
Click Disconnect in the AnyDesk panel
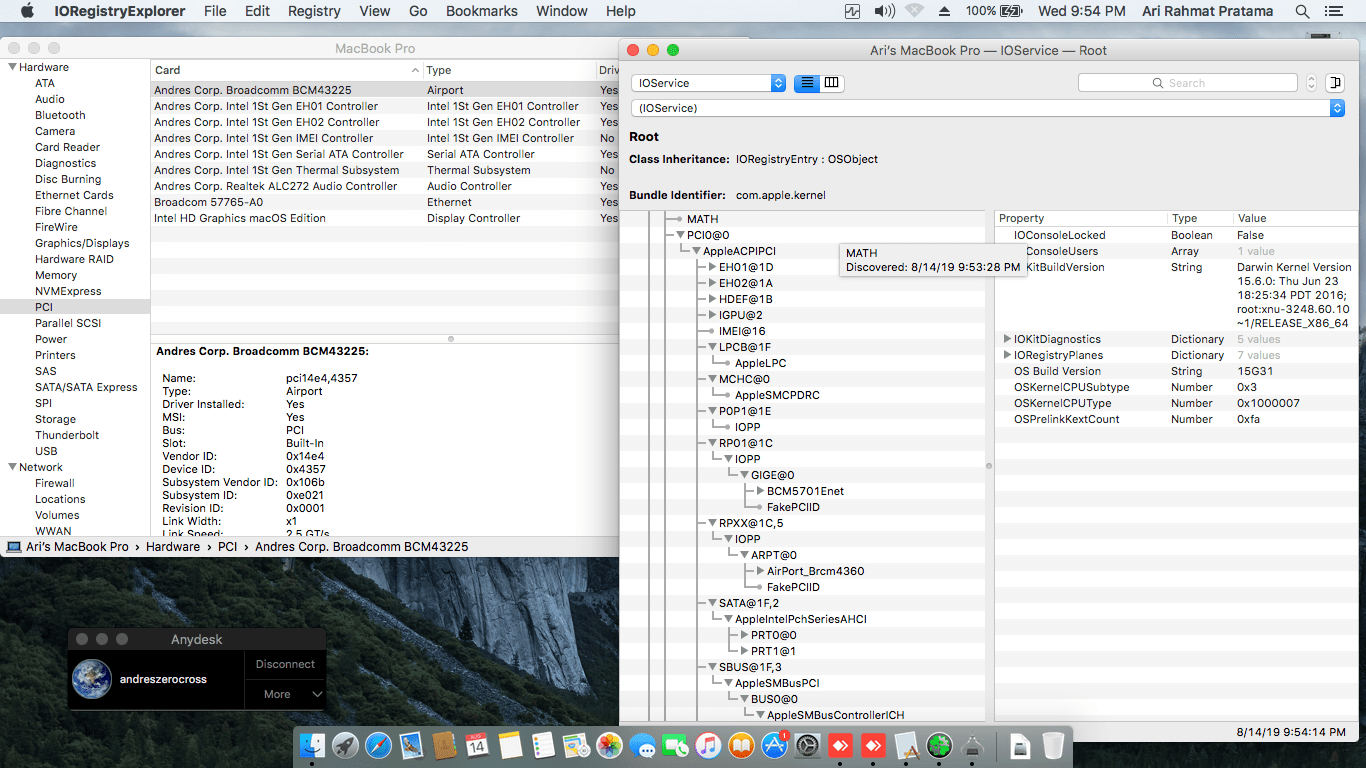point(285,664)
